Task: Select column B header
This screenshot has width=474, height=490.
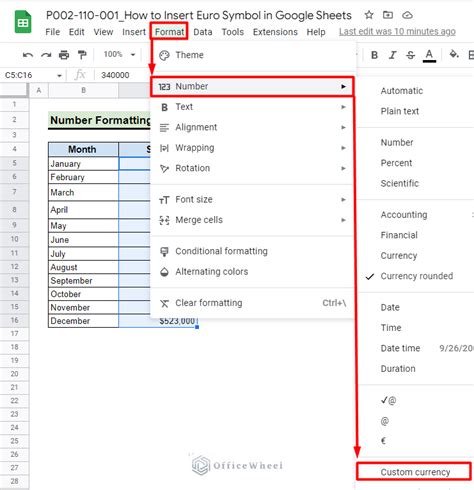Action: point(83,90)
